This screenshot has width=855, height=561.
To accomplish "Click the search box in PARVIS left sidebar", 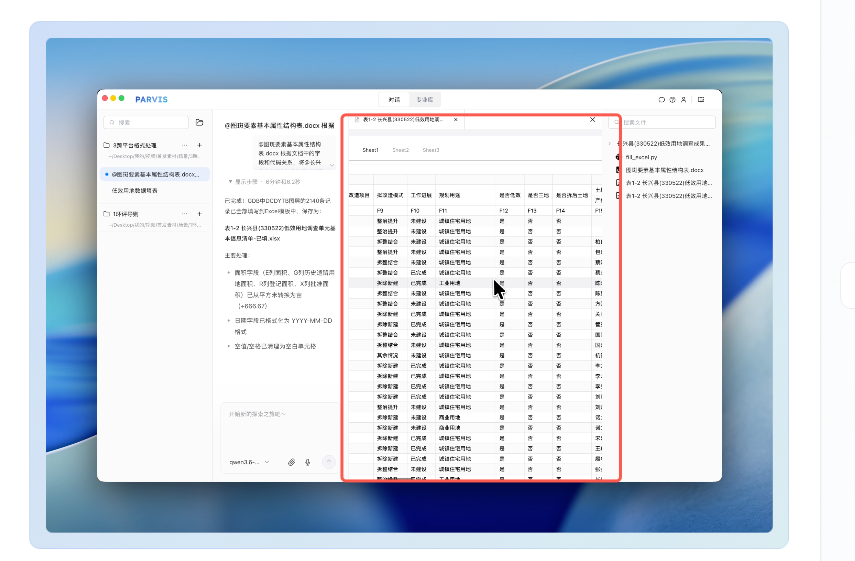I will (x=146, y=123).
